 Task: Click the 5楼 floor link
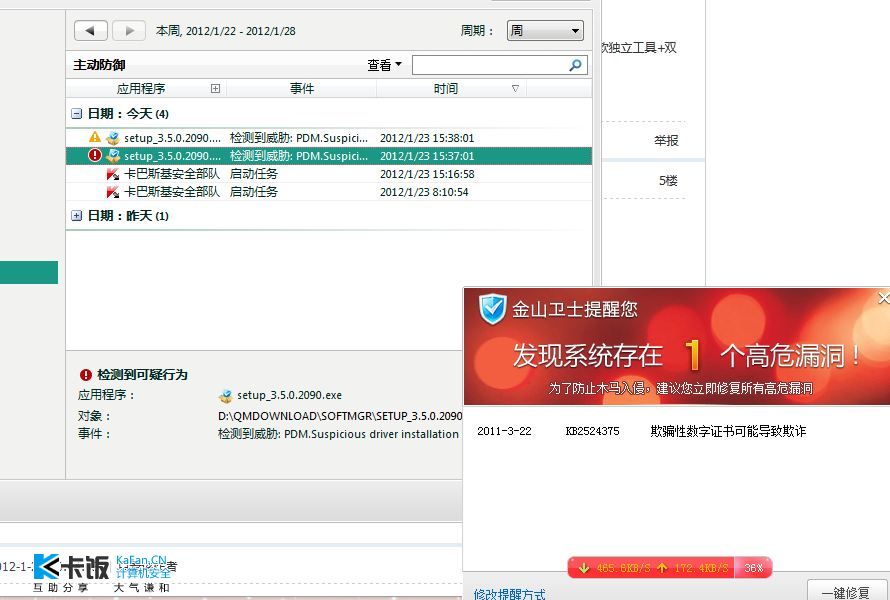point(668,181)
